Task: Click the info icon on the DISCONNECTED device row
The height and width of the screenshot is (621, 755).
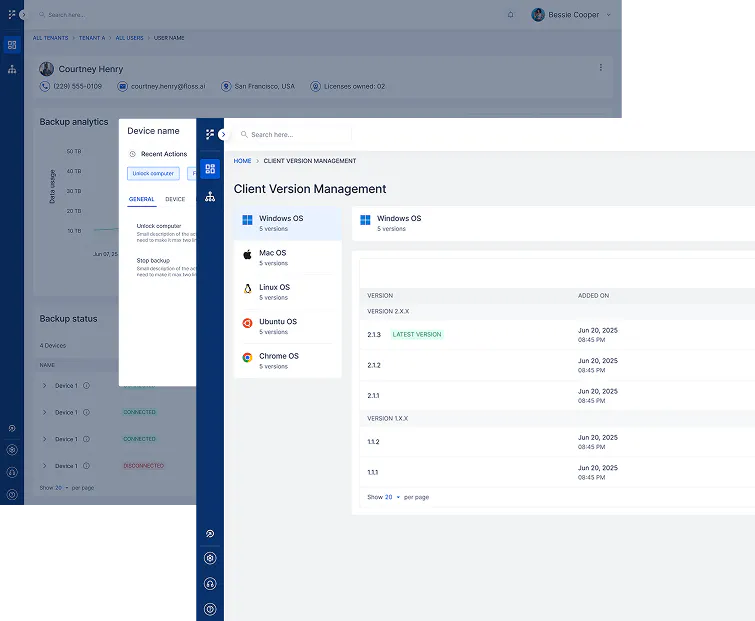Action: point(86,466)
